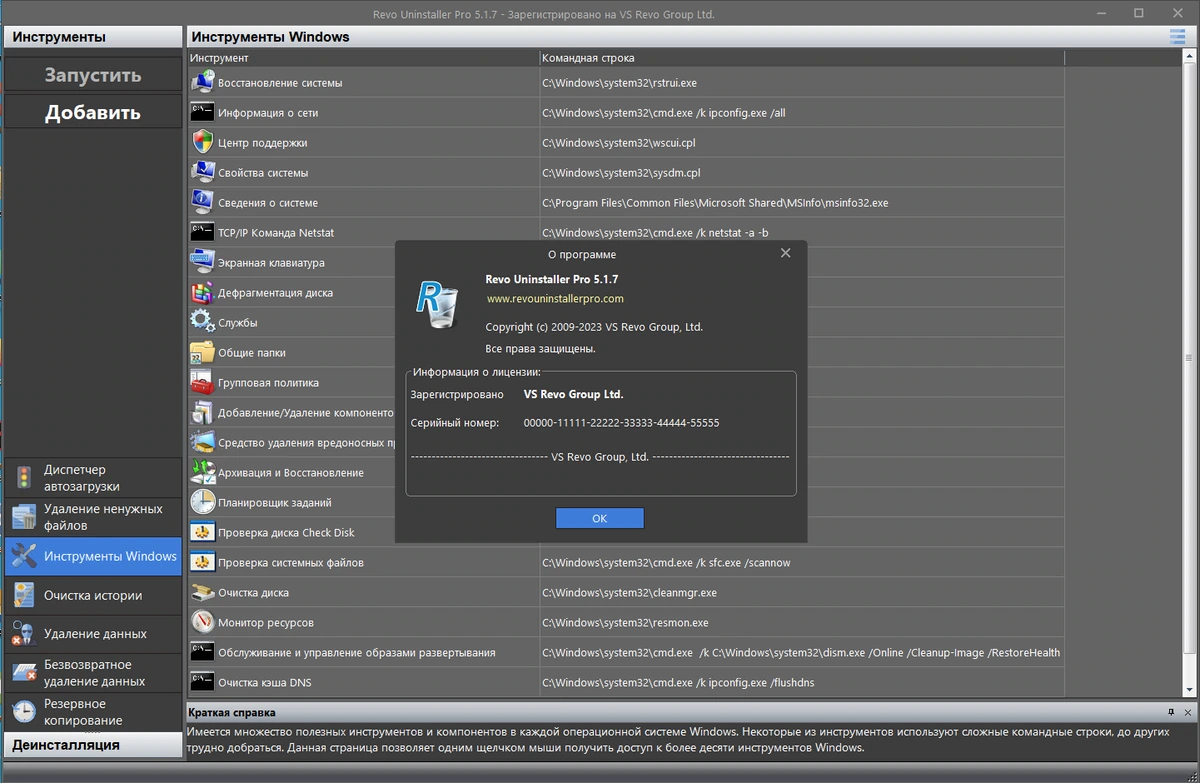Open the hamburger menu at top right
This screenshot has height=783, width=1200.
click(x=1177, y=37)
